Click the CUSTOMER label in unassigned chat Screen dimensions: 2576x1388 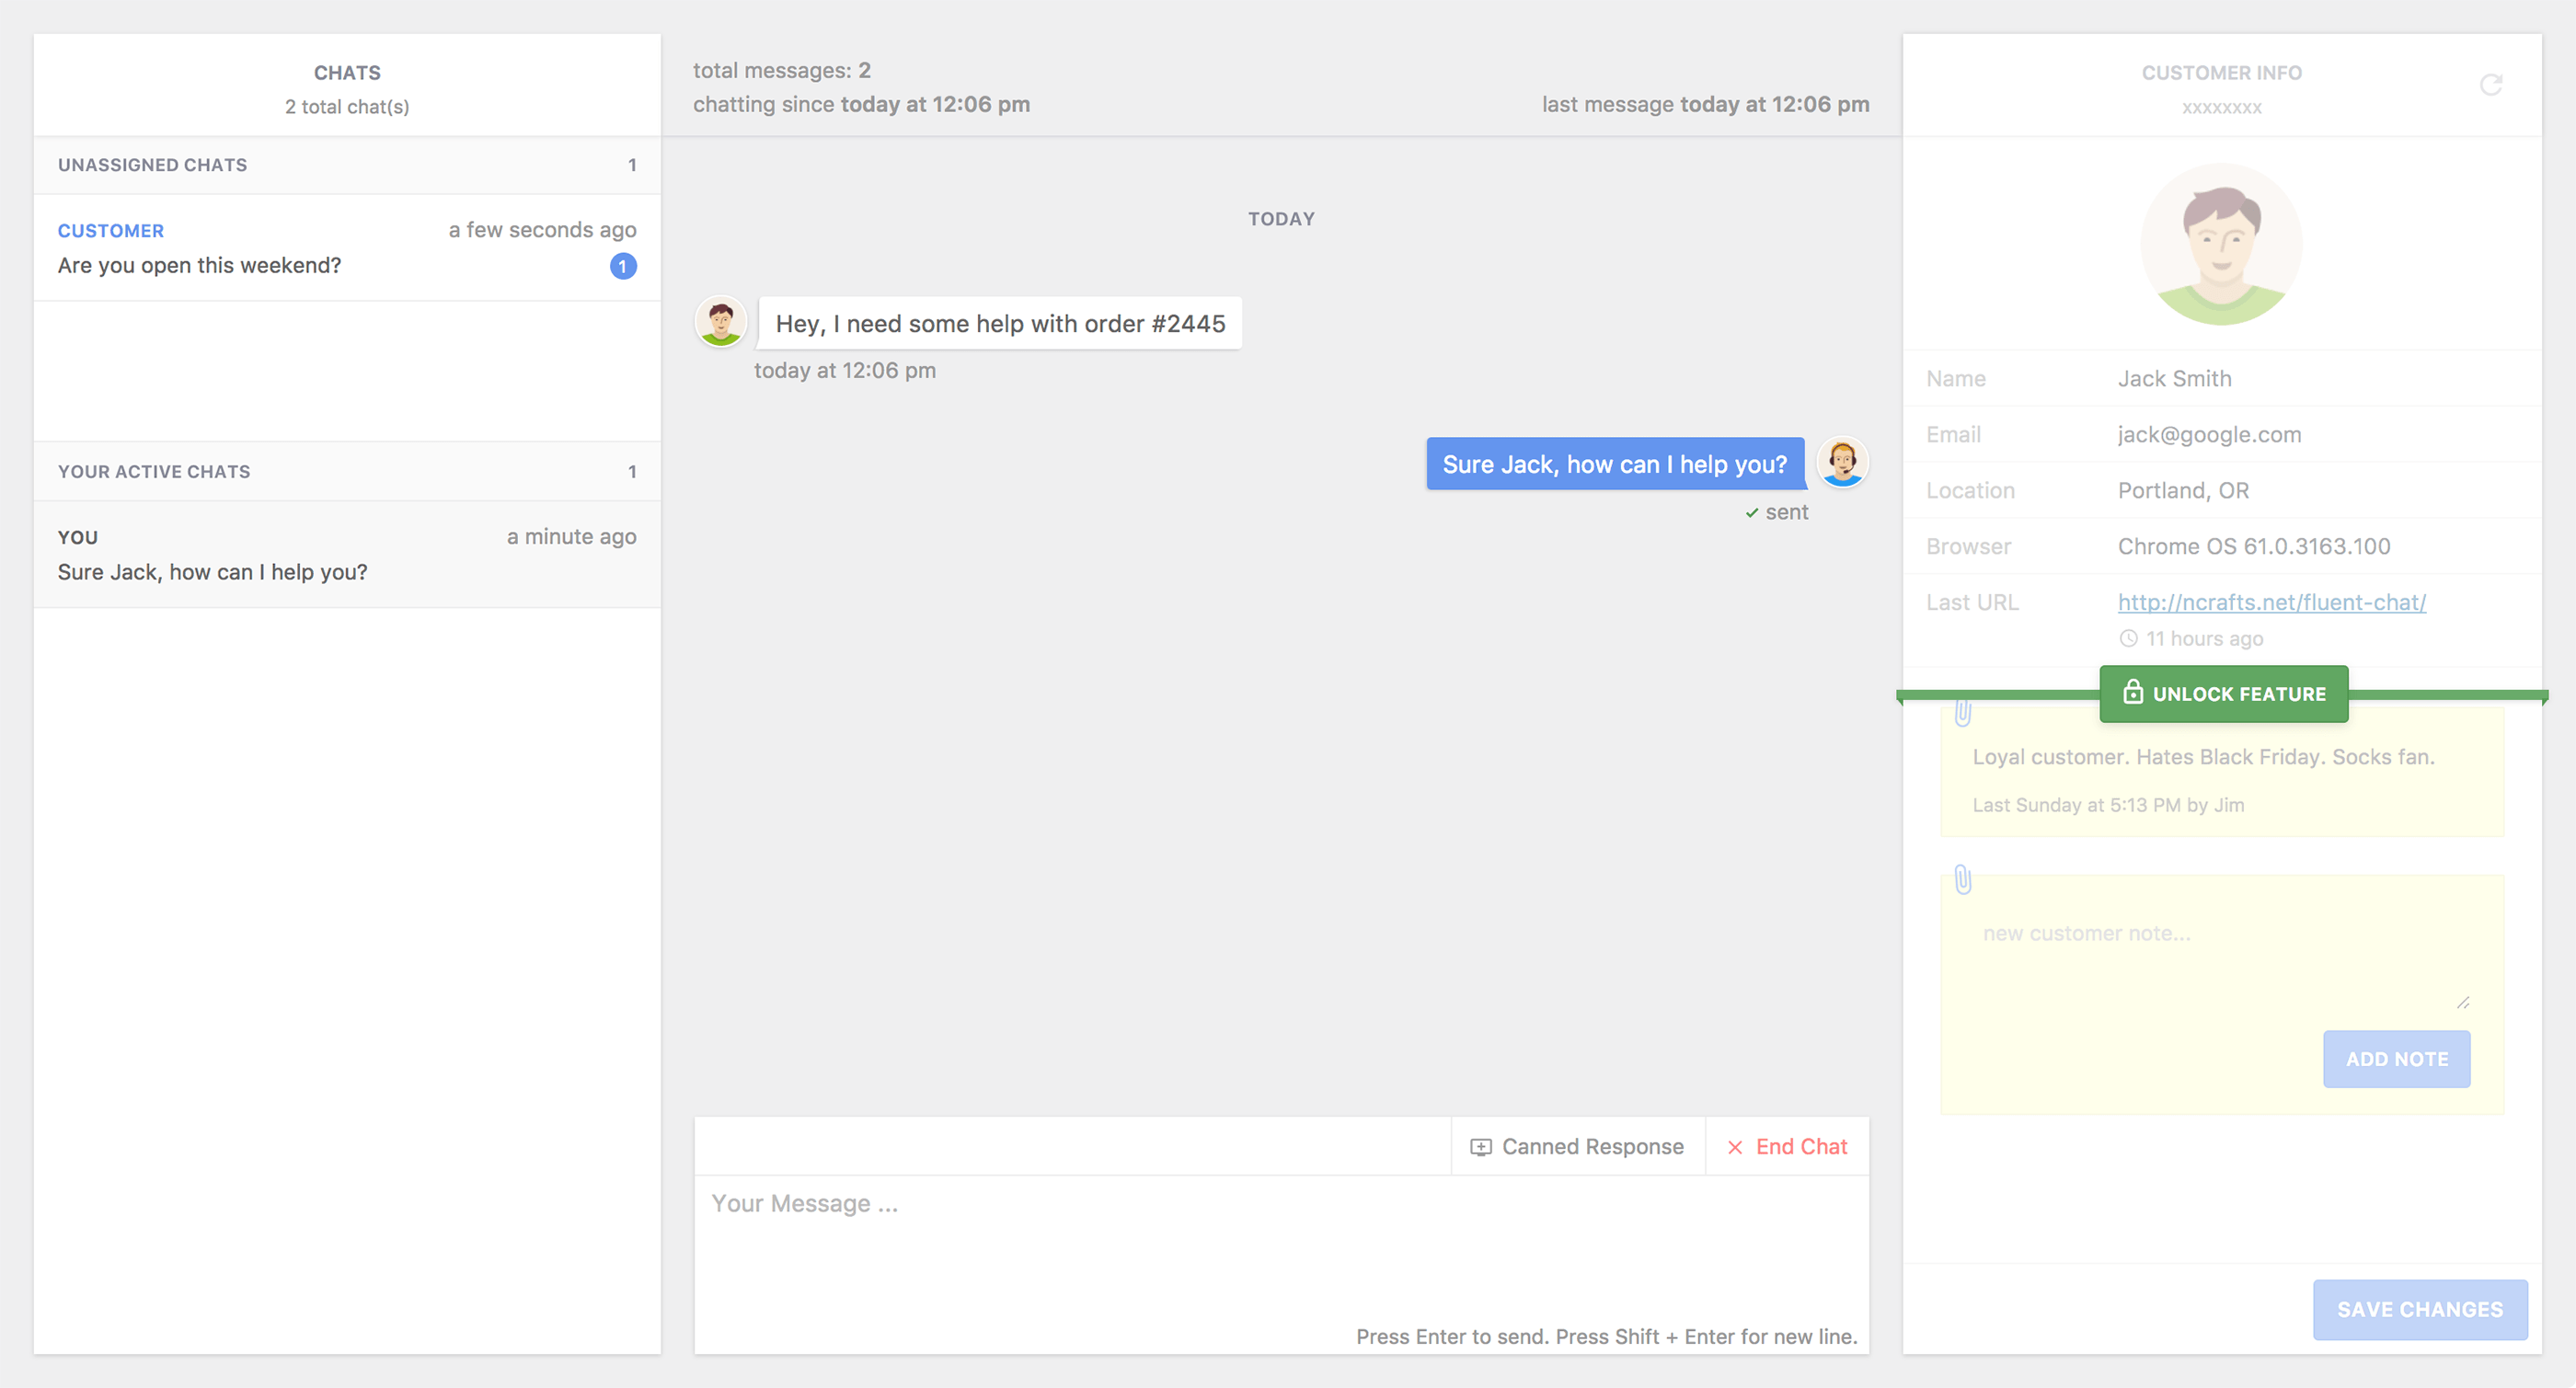tap(111, 231)
